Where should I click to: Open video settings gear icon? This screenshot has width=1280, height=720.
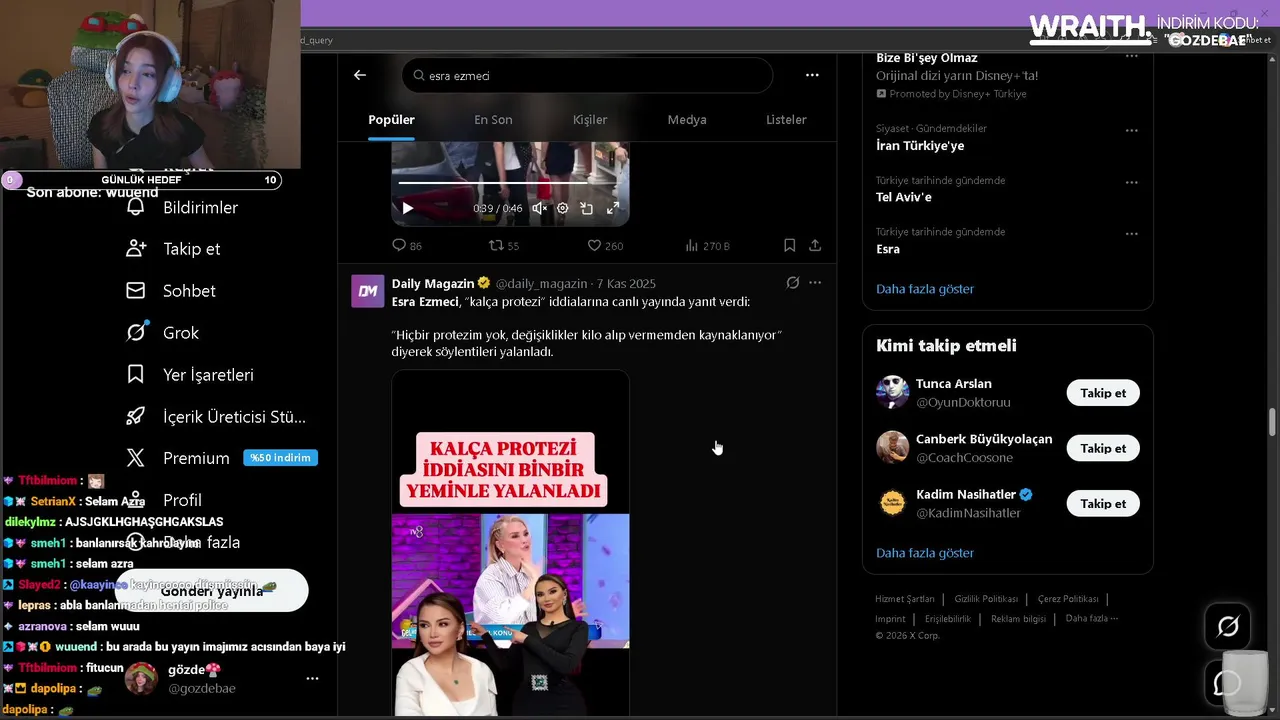tap(562, 208)
